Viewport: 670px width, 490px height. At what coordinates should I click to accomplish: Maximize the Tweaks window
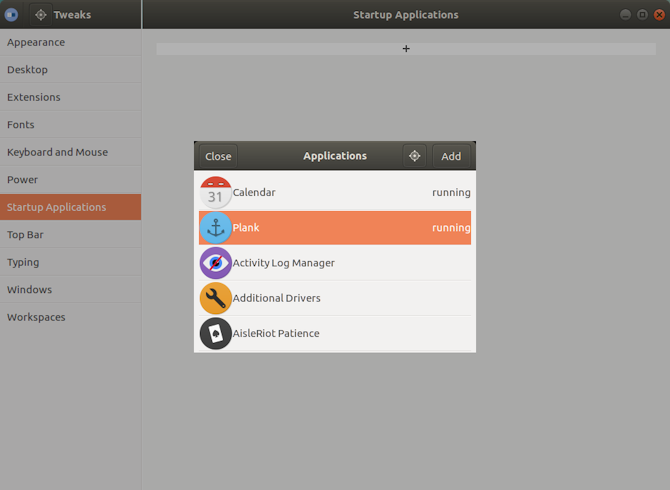pos(642,15)
